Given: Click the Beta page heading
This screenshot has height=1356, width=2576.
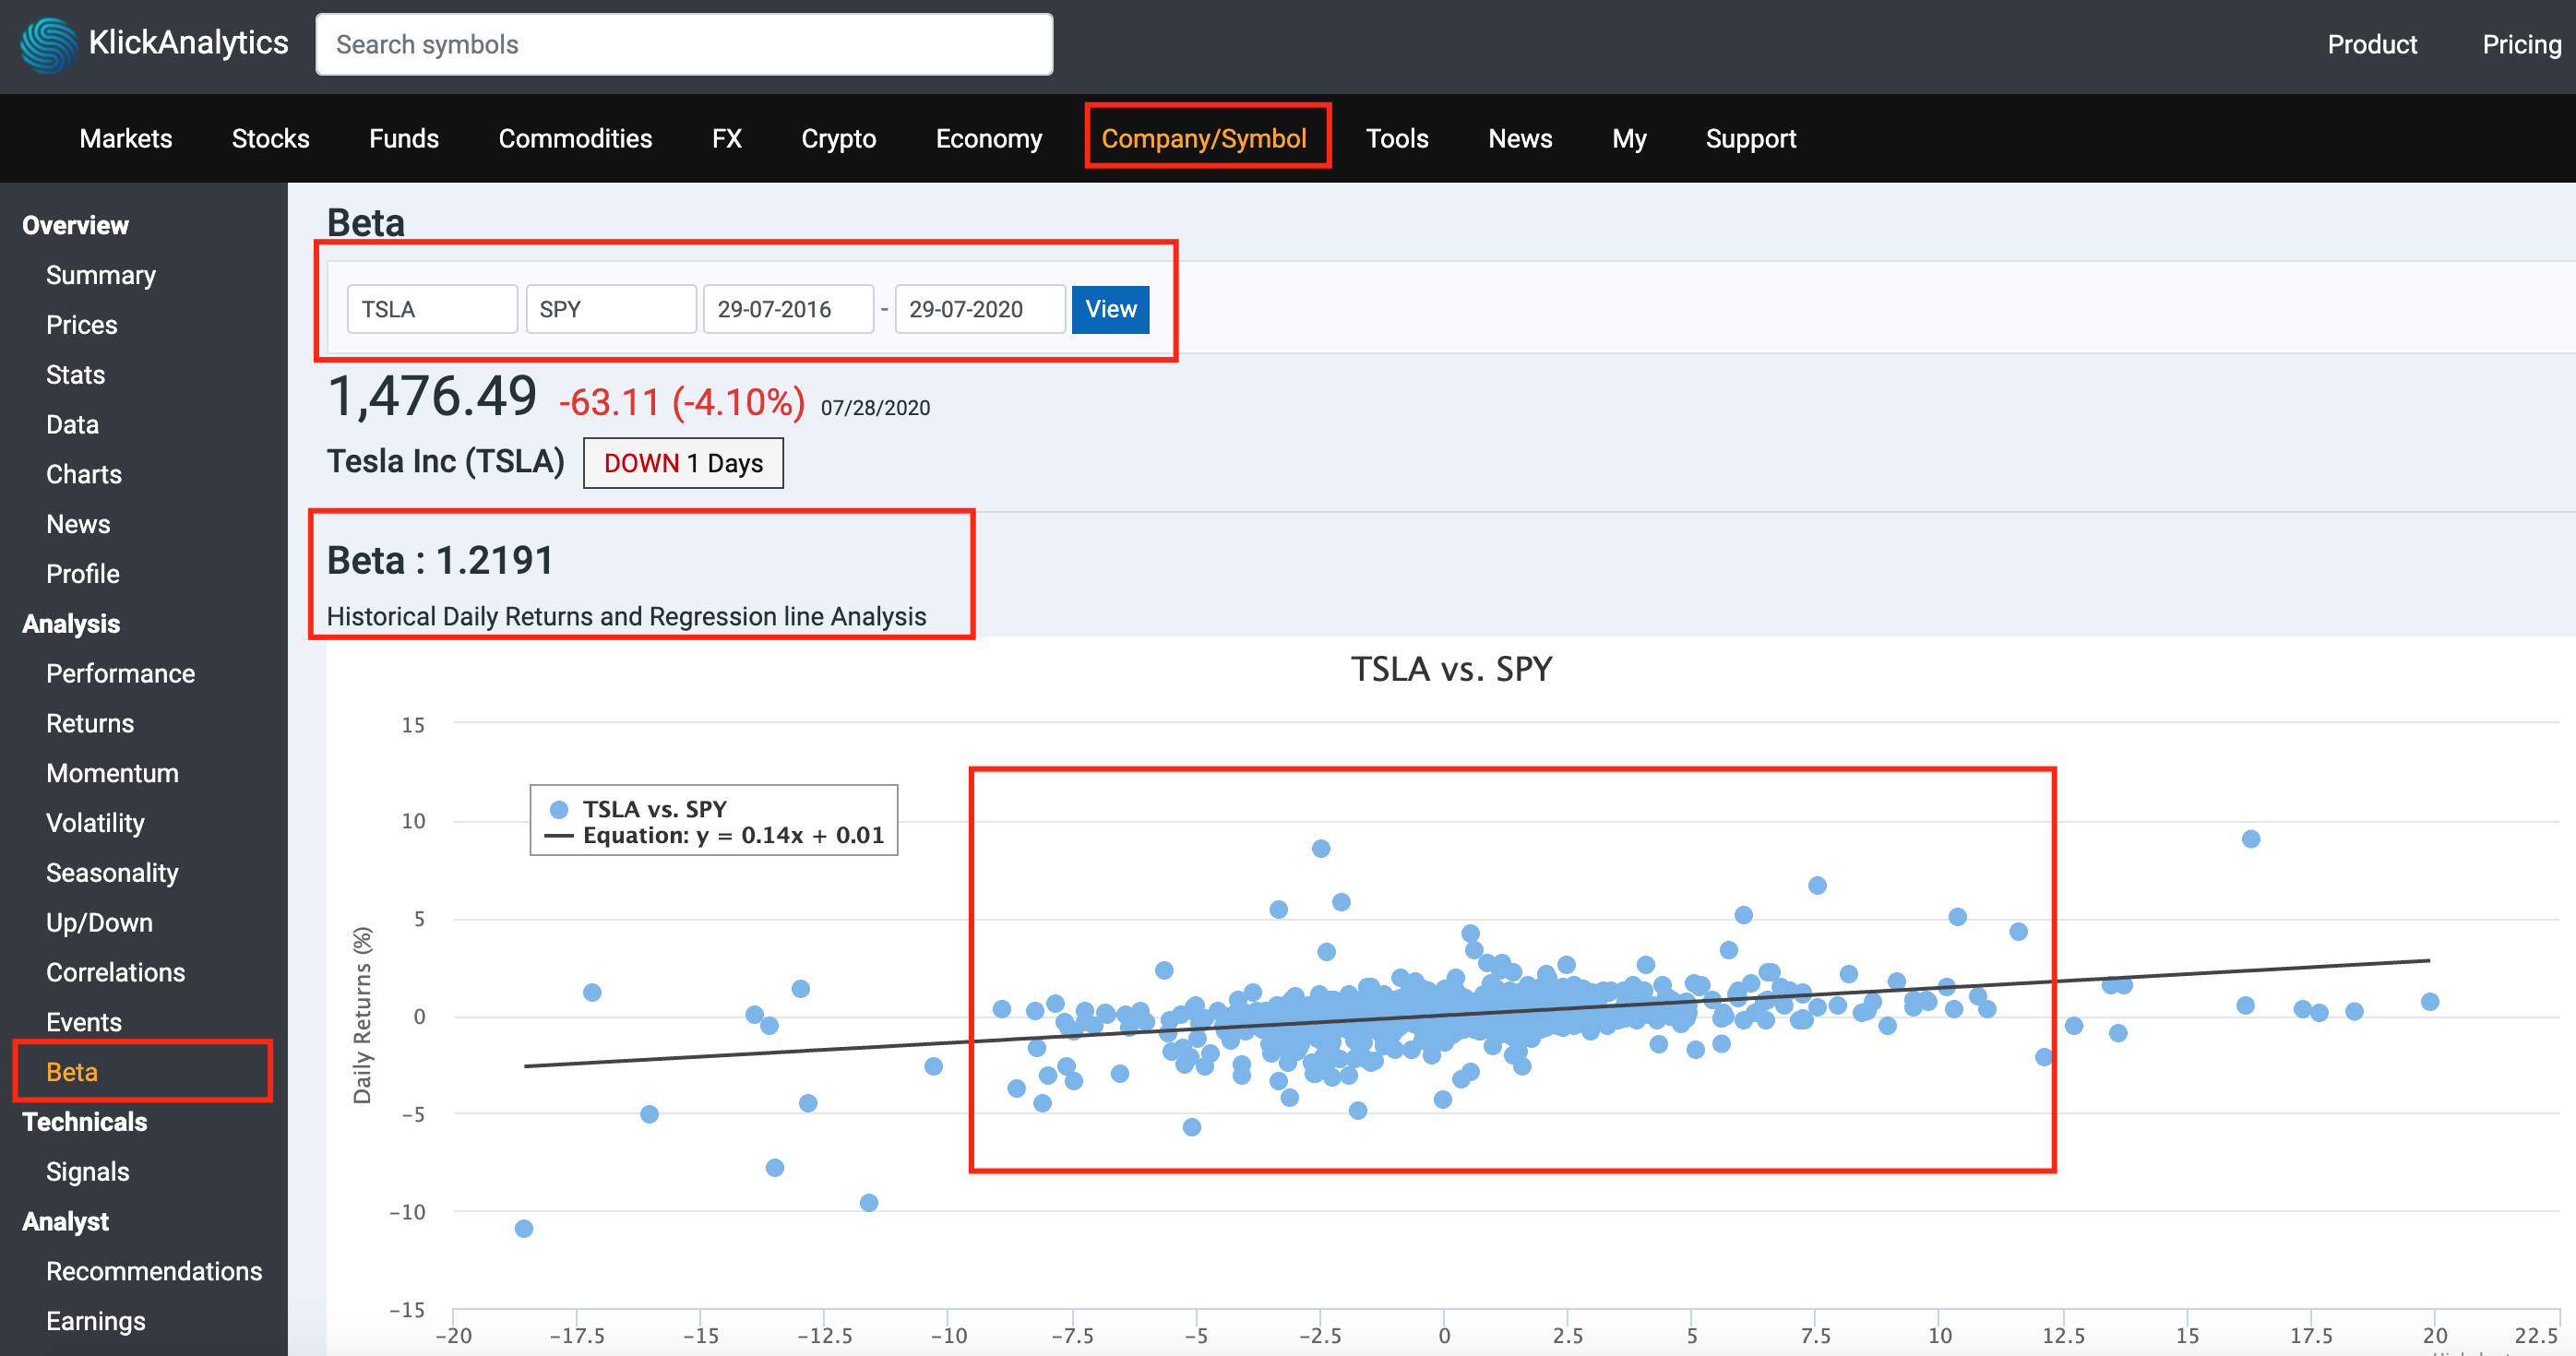Looking at the screenshot, I should pos(366,222).
